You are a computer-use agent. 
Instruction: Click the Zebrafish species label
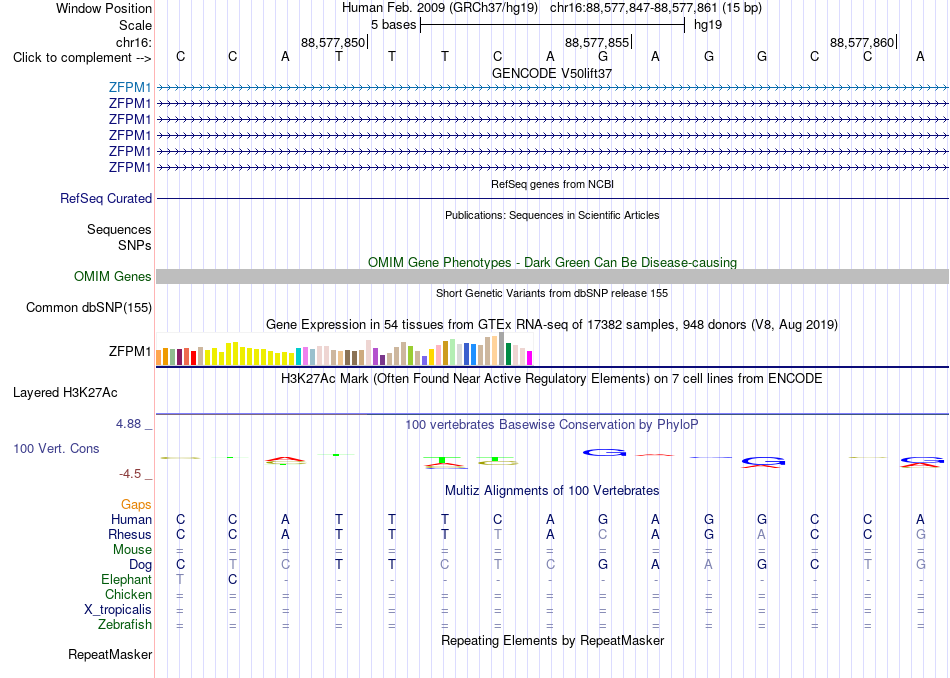(x=125, y=625)
